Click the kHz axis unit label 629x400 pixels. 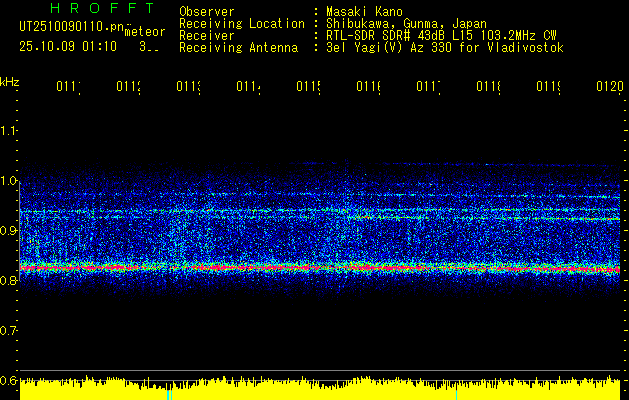[x=9, y=82]
